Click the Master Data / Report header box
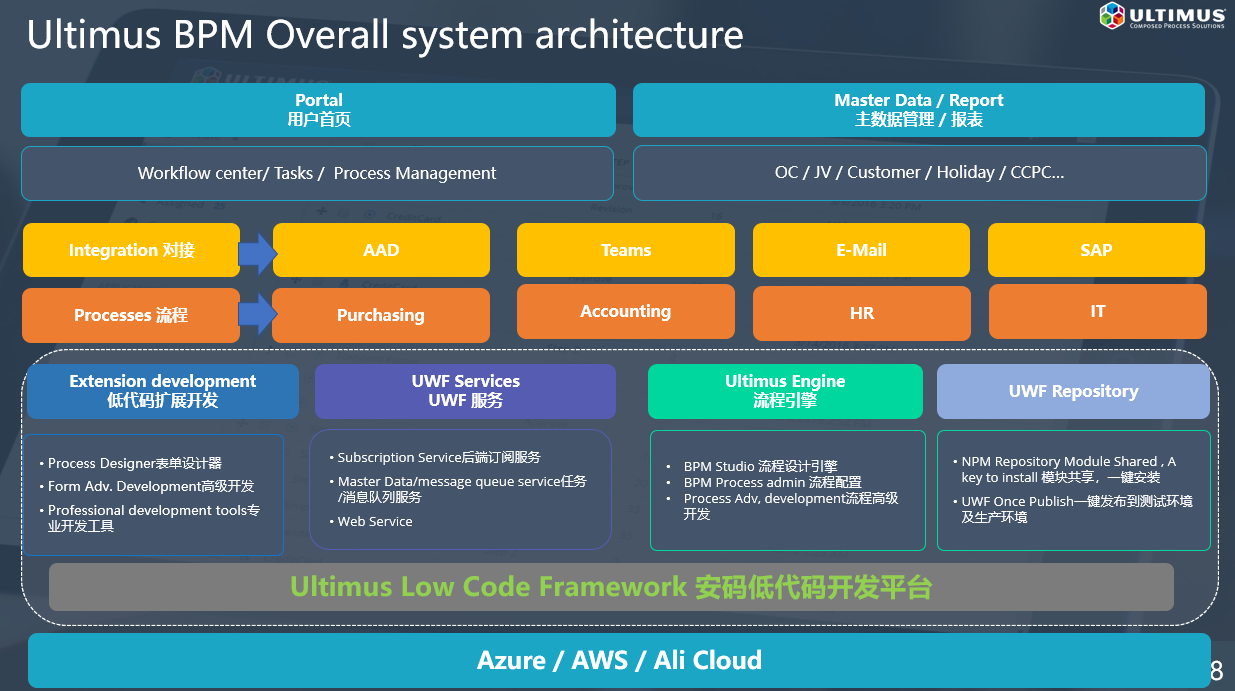The image size is (1235, 691). tap(919, 110)
